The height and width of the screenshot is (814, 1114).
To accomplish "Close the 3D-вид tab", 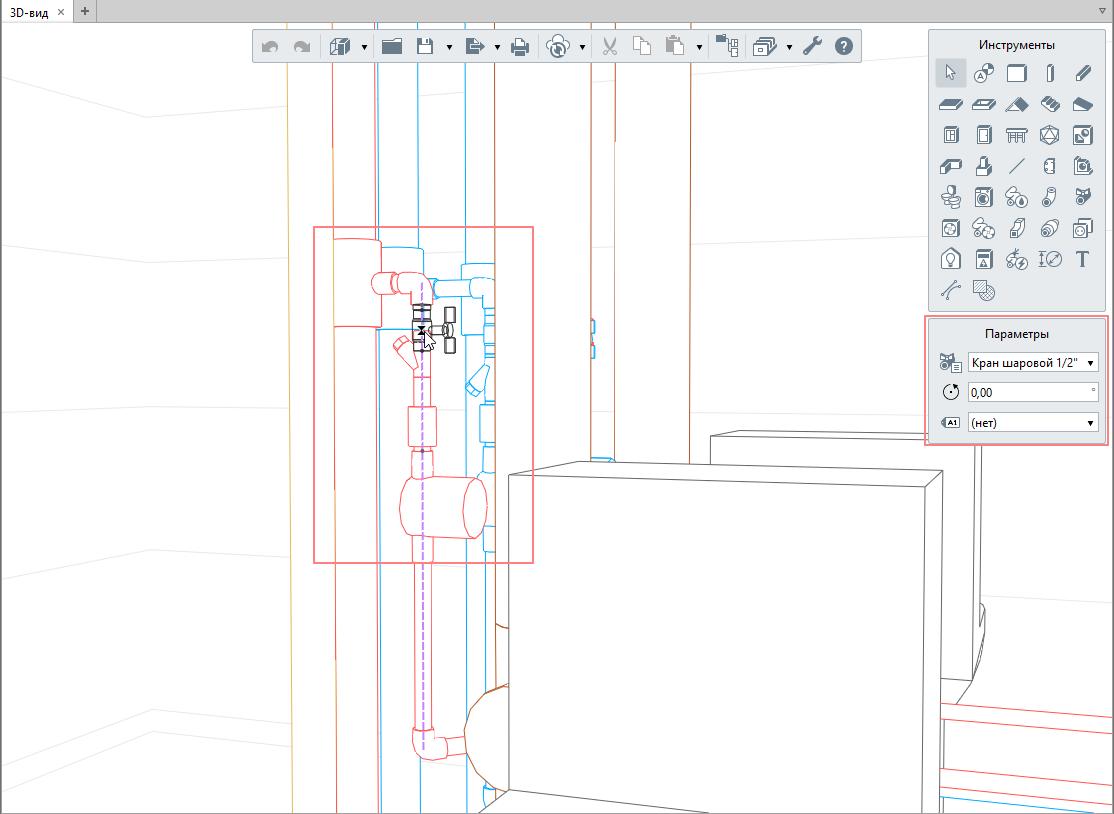I will [61, 11].
